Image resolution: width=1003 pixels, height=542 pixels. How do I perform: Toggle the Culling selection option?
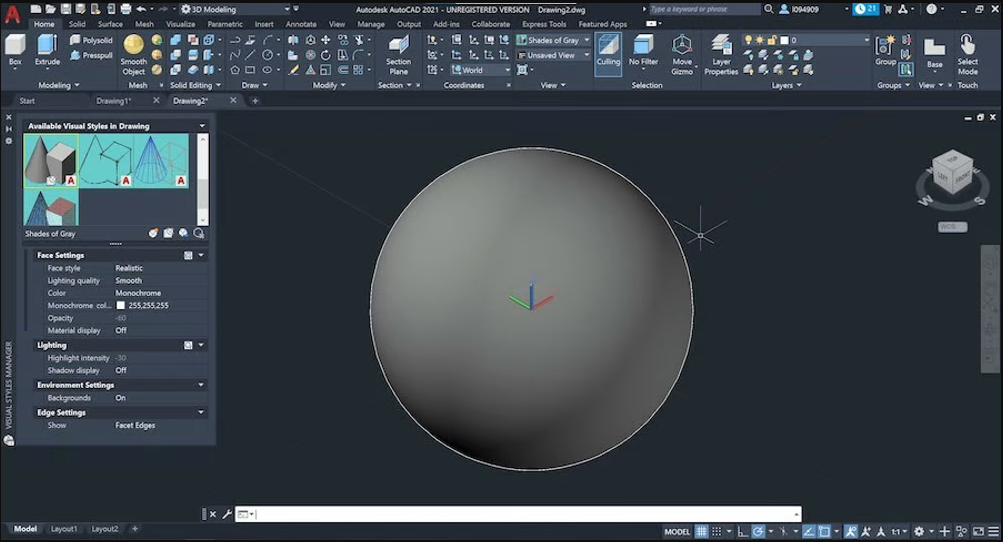click(x=608, y=49)
